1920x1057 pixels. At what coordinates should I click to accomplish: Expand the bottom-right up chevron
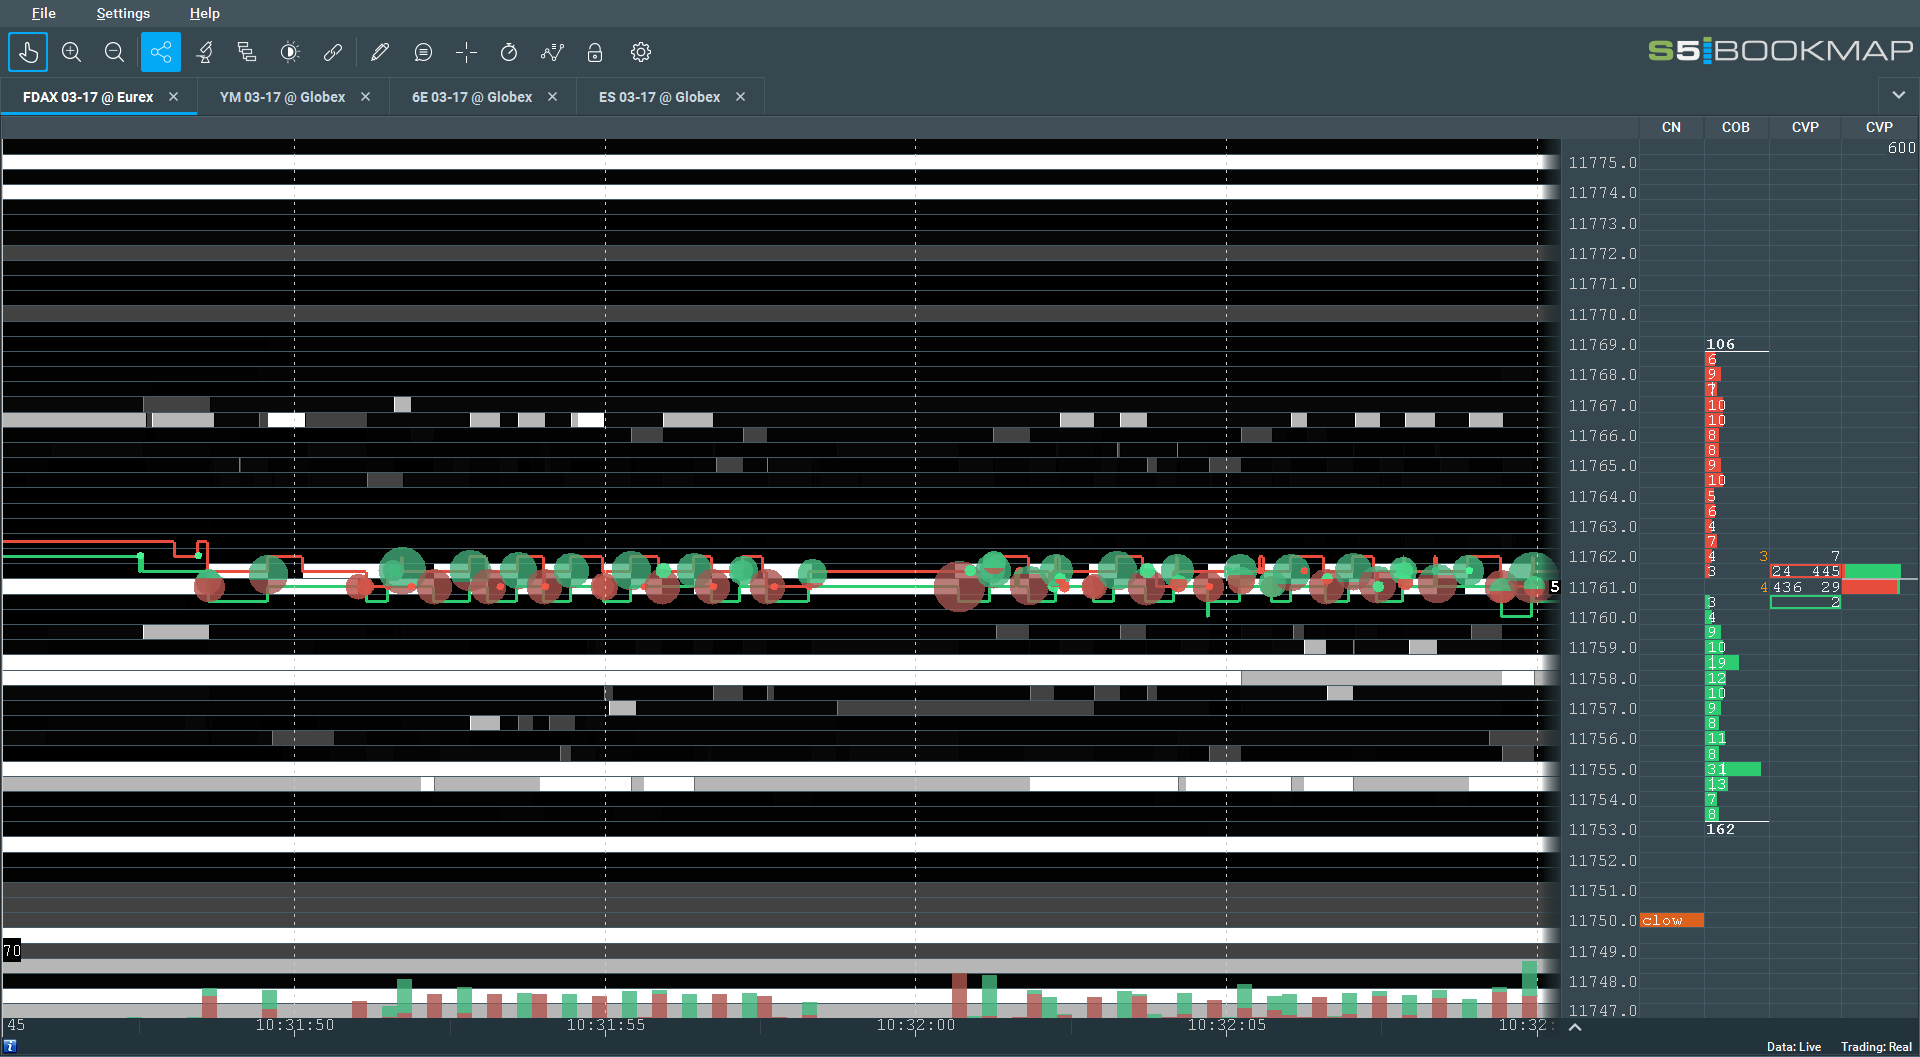[1575, 1027]
